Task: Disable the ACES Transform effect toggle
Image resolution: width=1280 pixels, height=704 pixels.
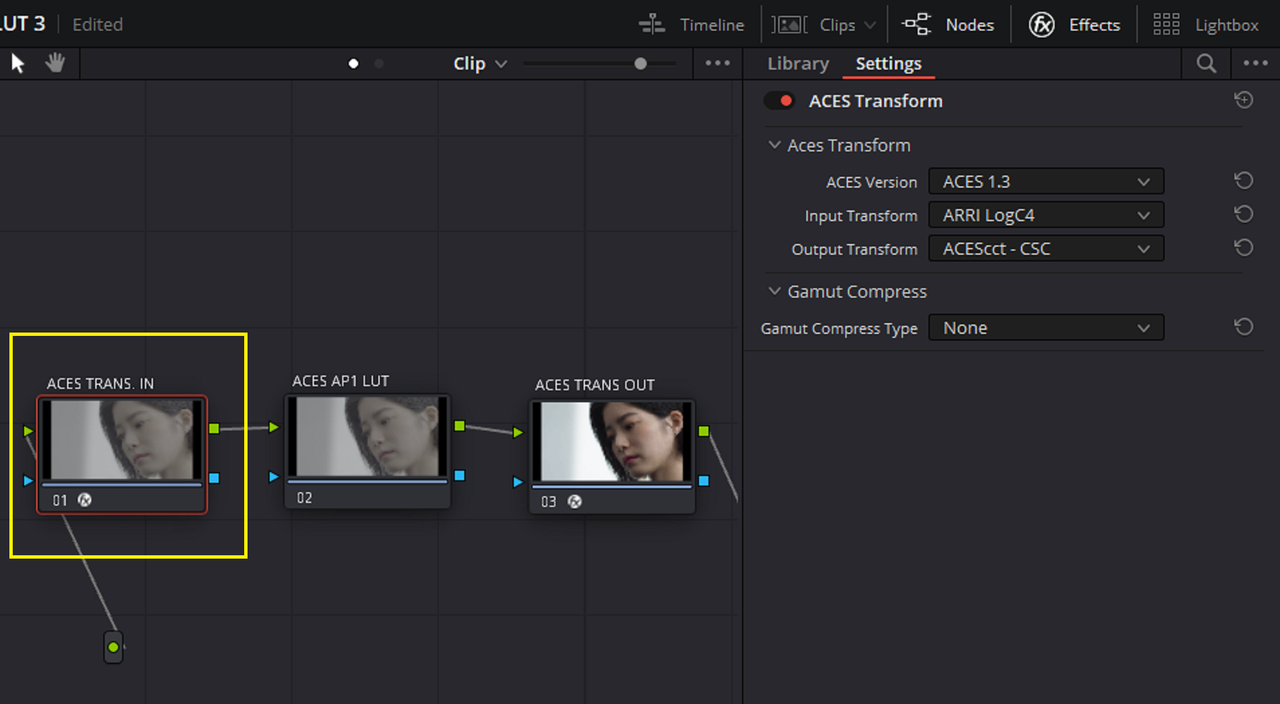Action: click(779, 100)
